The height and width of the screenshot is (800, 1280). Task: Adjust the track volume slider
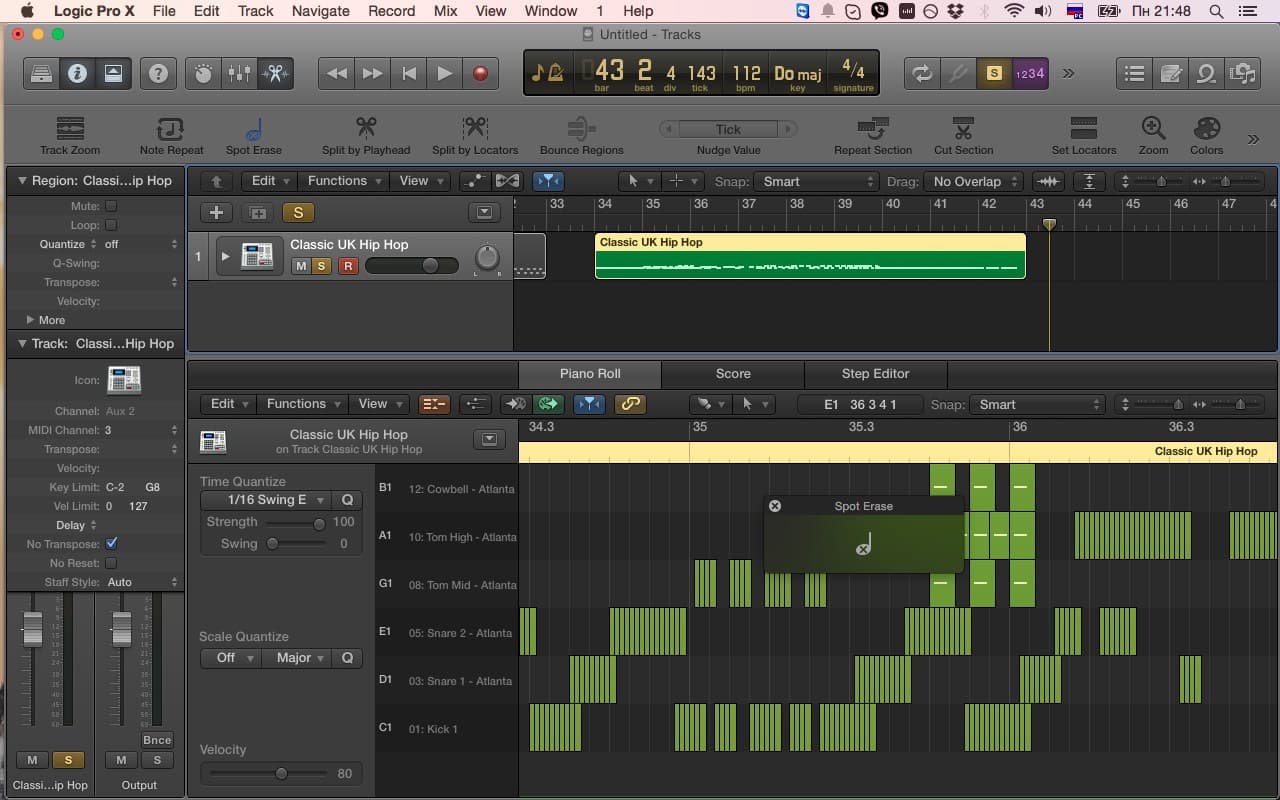coord(411,266)
